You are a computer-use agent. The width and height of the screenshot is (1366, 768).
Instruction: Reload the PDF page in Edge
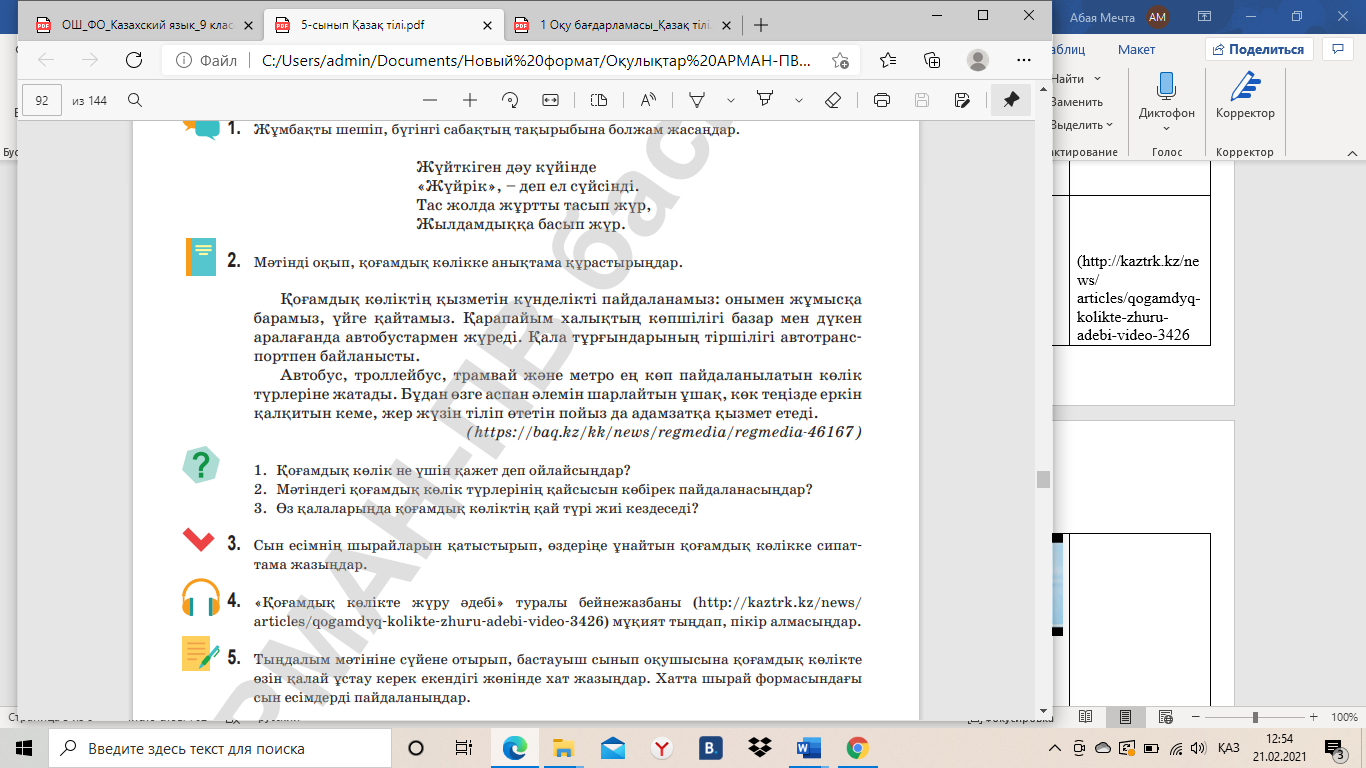(133, 60)
